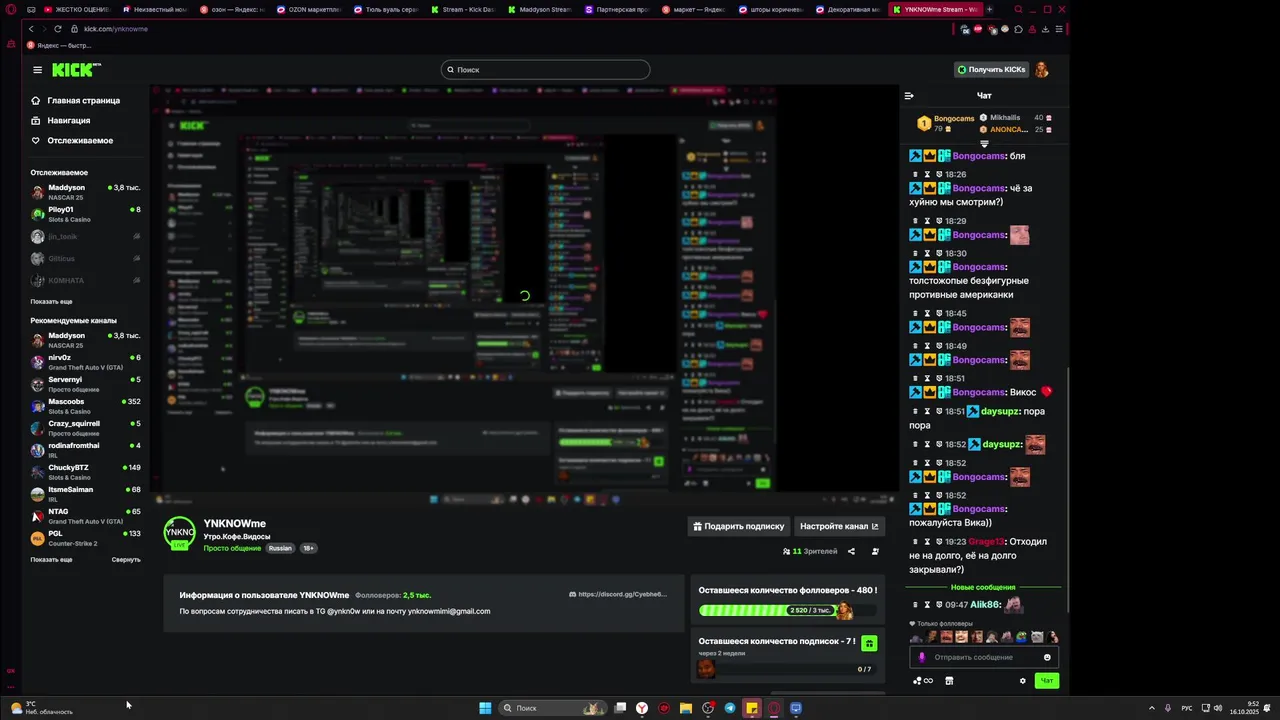Click the Mikhailis name in the chat leaderboard
This screenshot has height=720, width=1280.
click(x=1005, y=118)
